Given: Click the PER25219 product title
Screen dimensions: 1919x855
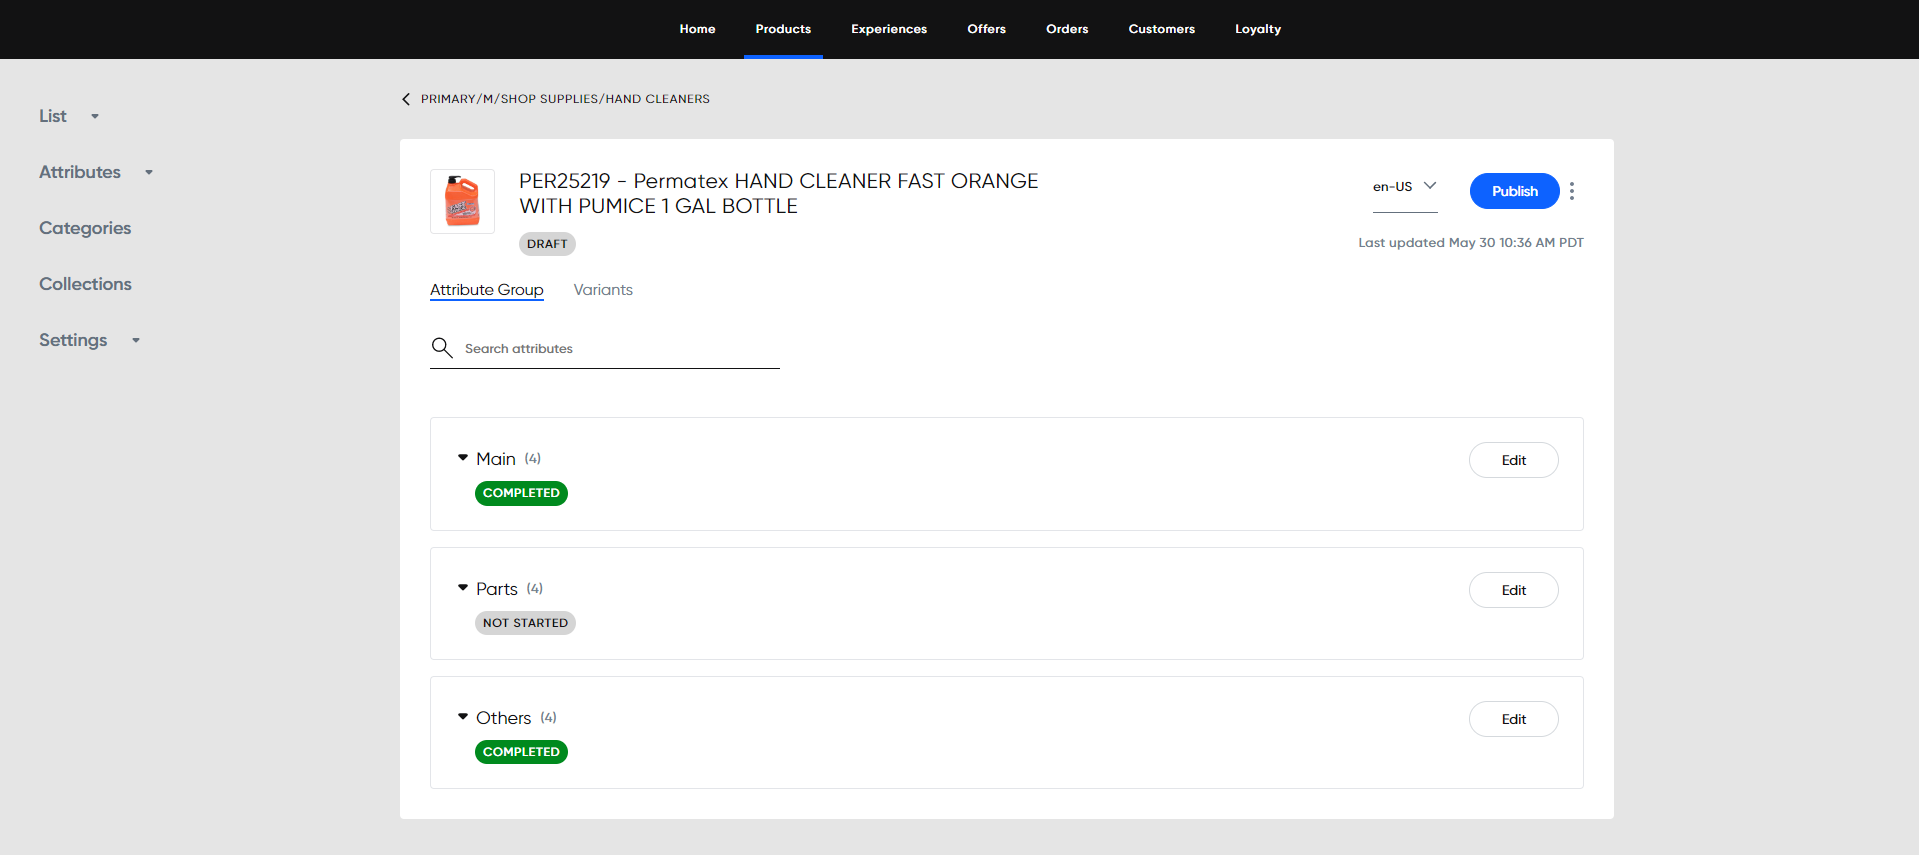Looking at the screenshot, I should [779, 193].
